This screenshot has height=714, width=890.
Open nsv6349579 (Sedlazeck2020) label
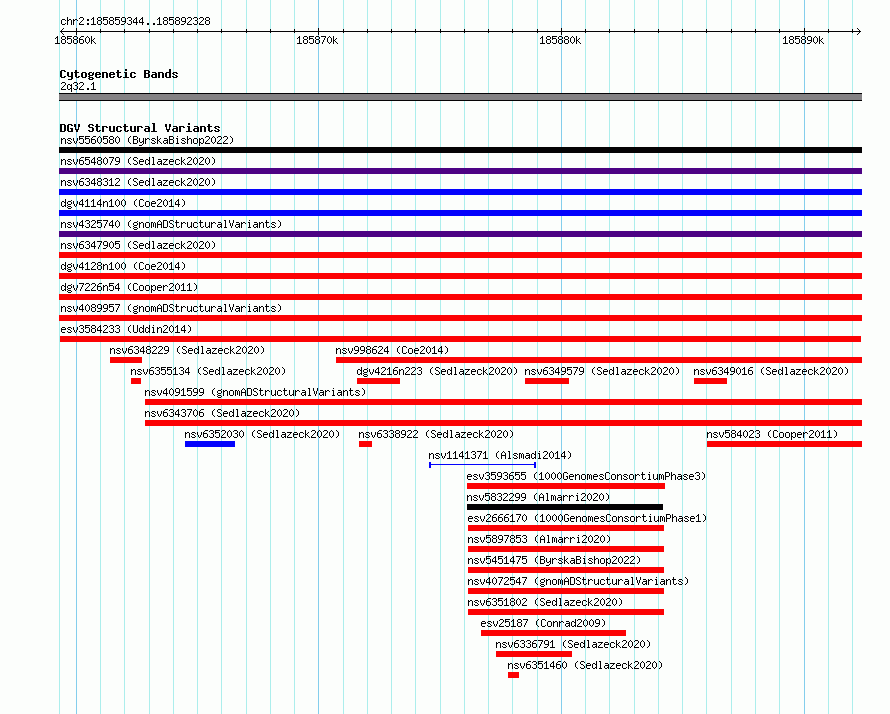click(602, 371)
